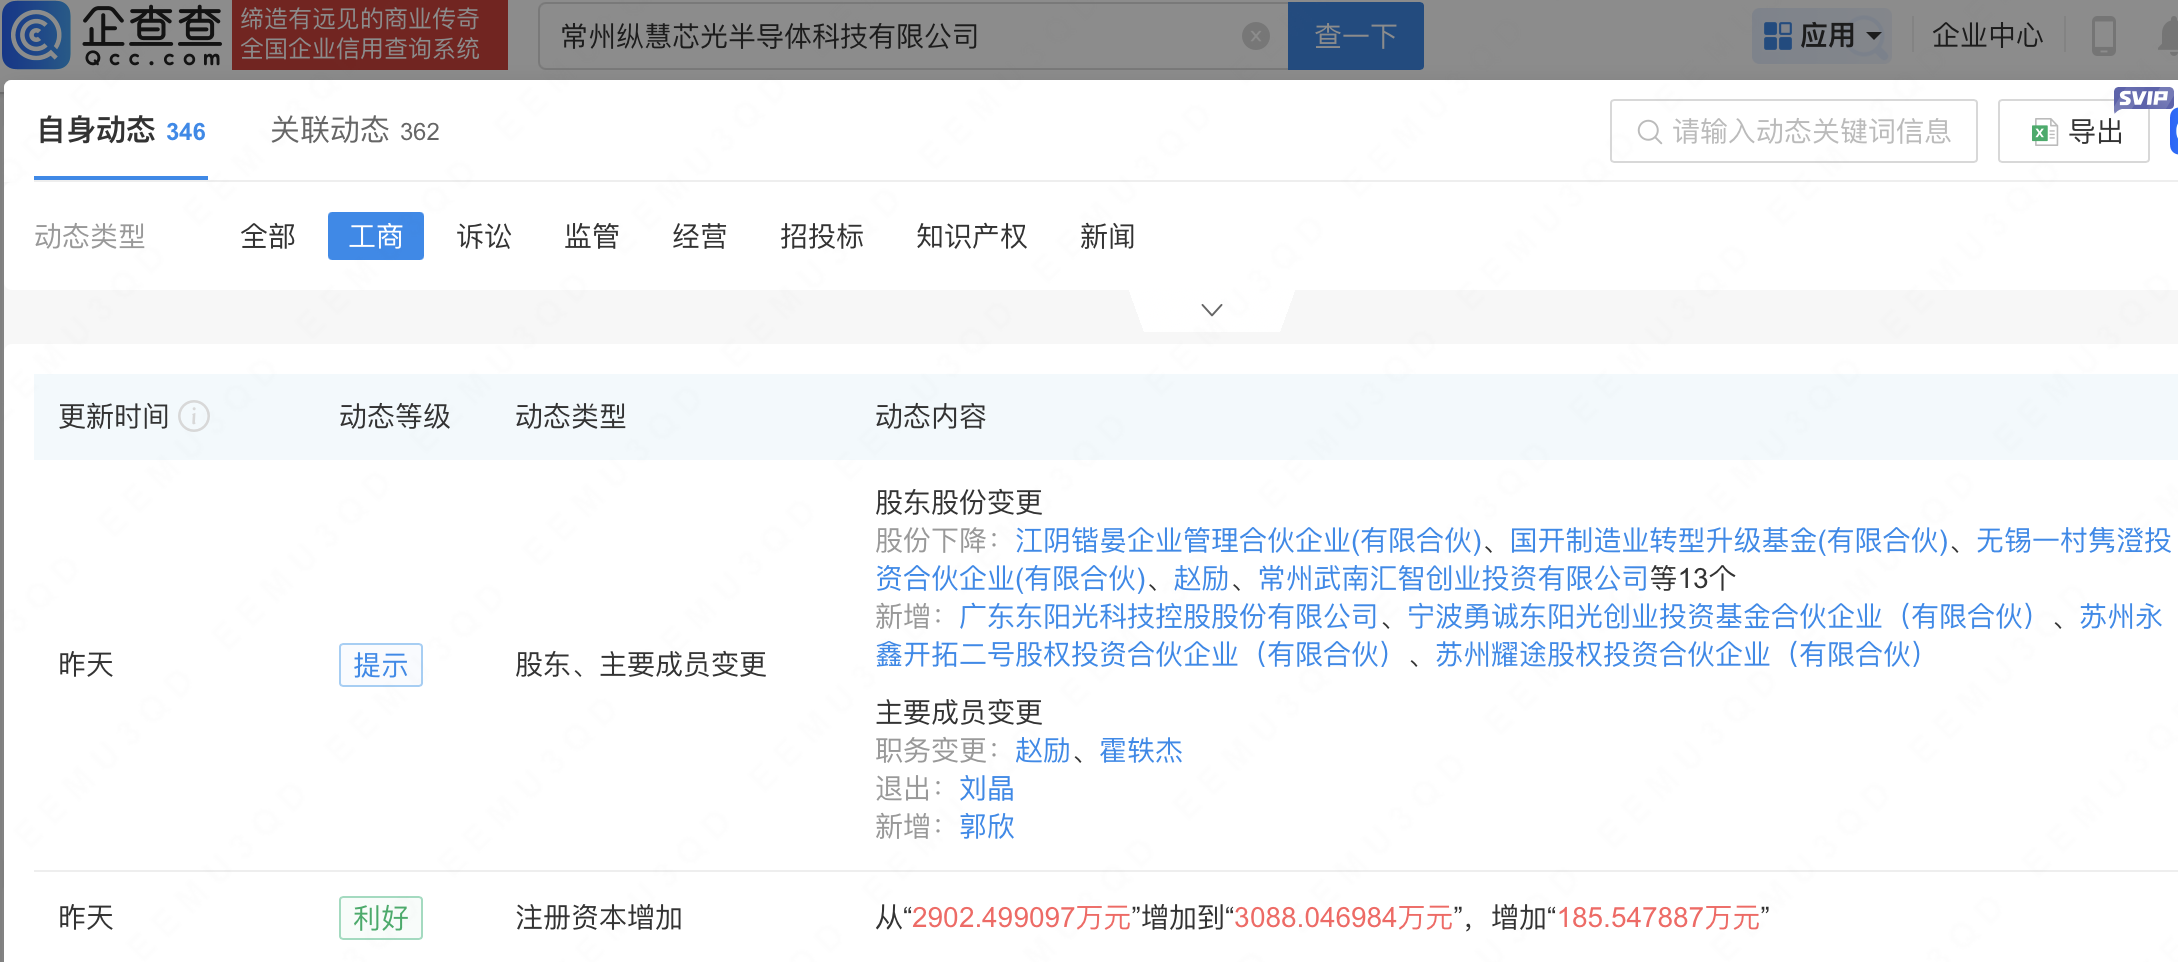Click the search magnifier icon in keyword box
This screenshot has width=2178, height=962.
pos(1648,132)
